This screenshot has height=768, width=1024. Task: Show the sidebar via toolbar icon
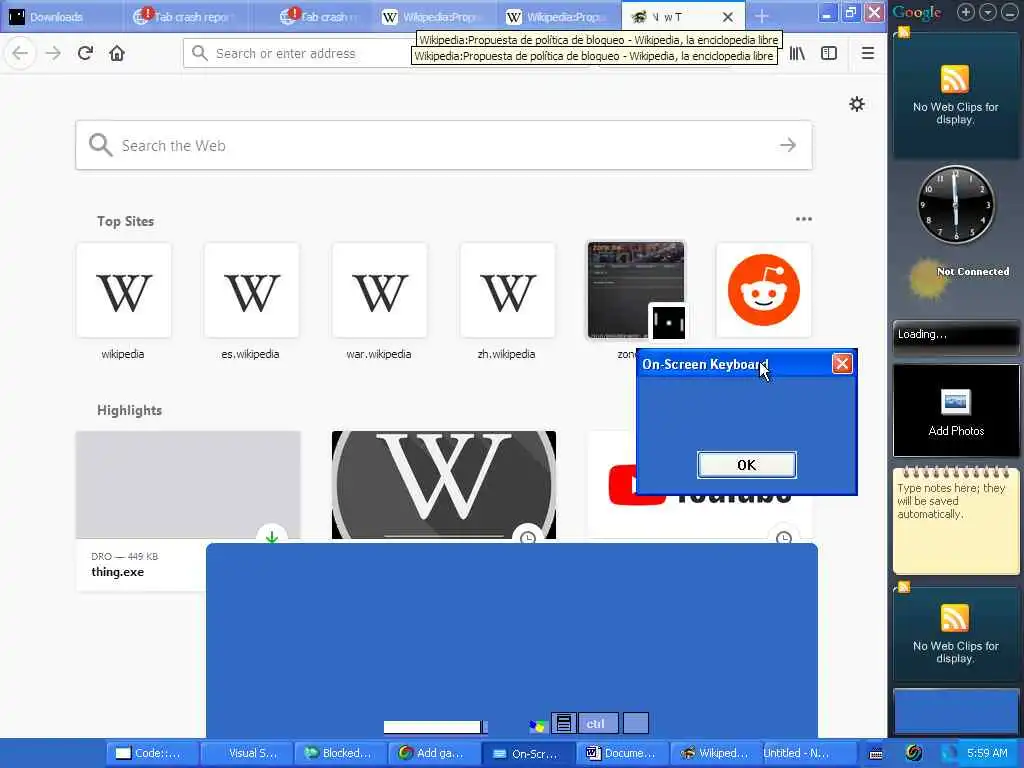point(829,53)
